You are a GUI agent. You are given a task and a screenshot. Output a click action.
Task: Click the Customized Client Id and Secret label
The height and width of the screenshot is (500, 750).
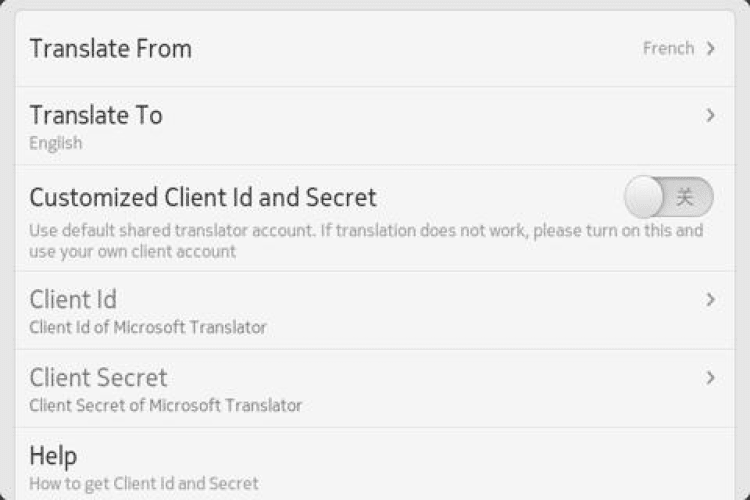(x=203, y=196)
